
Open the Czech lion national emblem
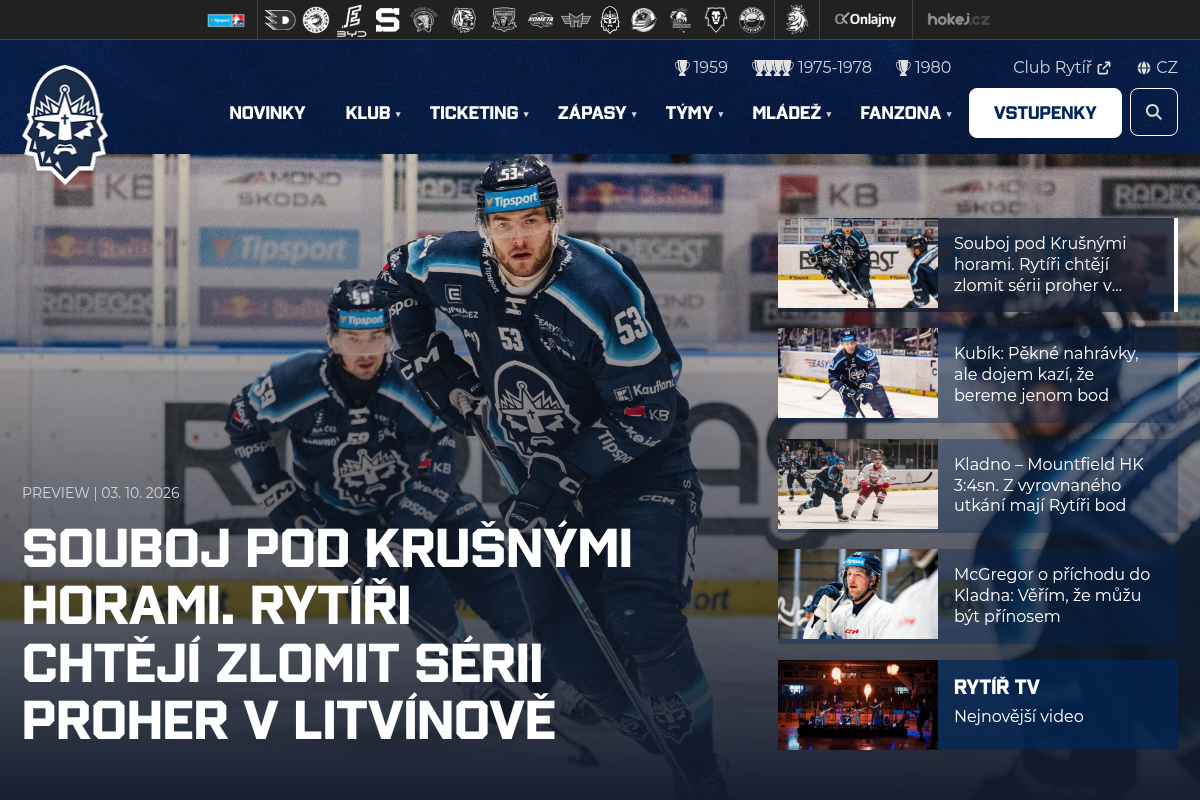pos(795,19)
